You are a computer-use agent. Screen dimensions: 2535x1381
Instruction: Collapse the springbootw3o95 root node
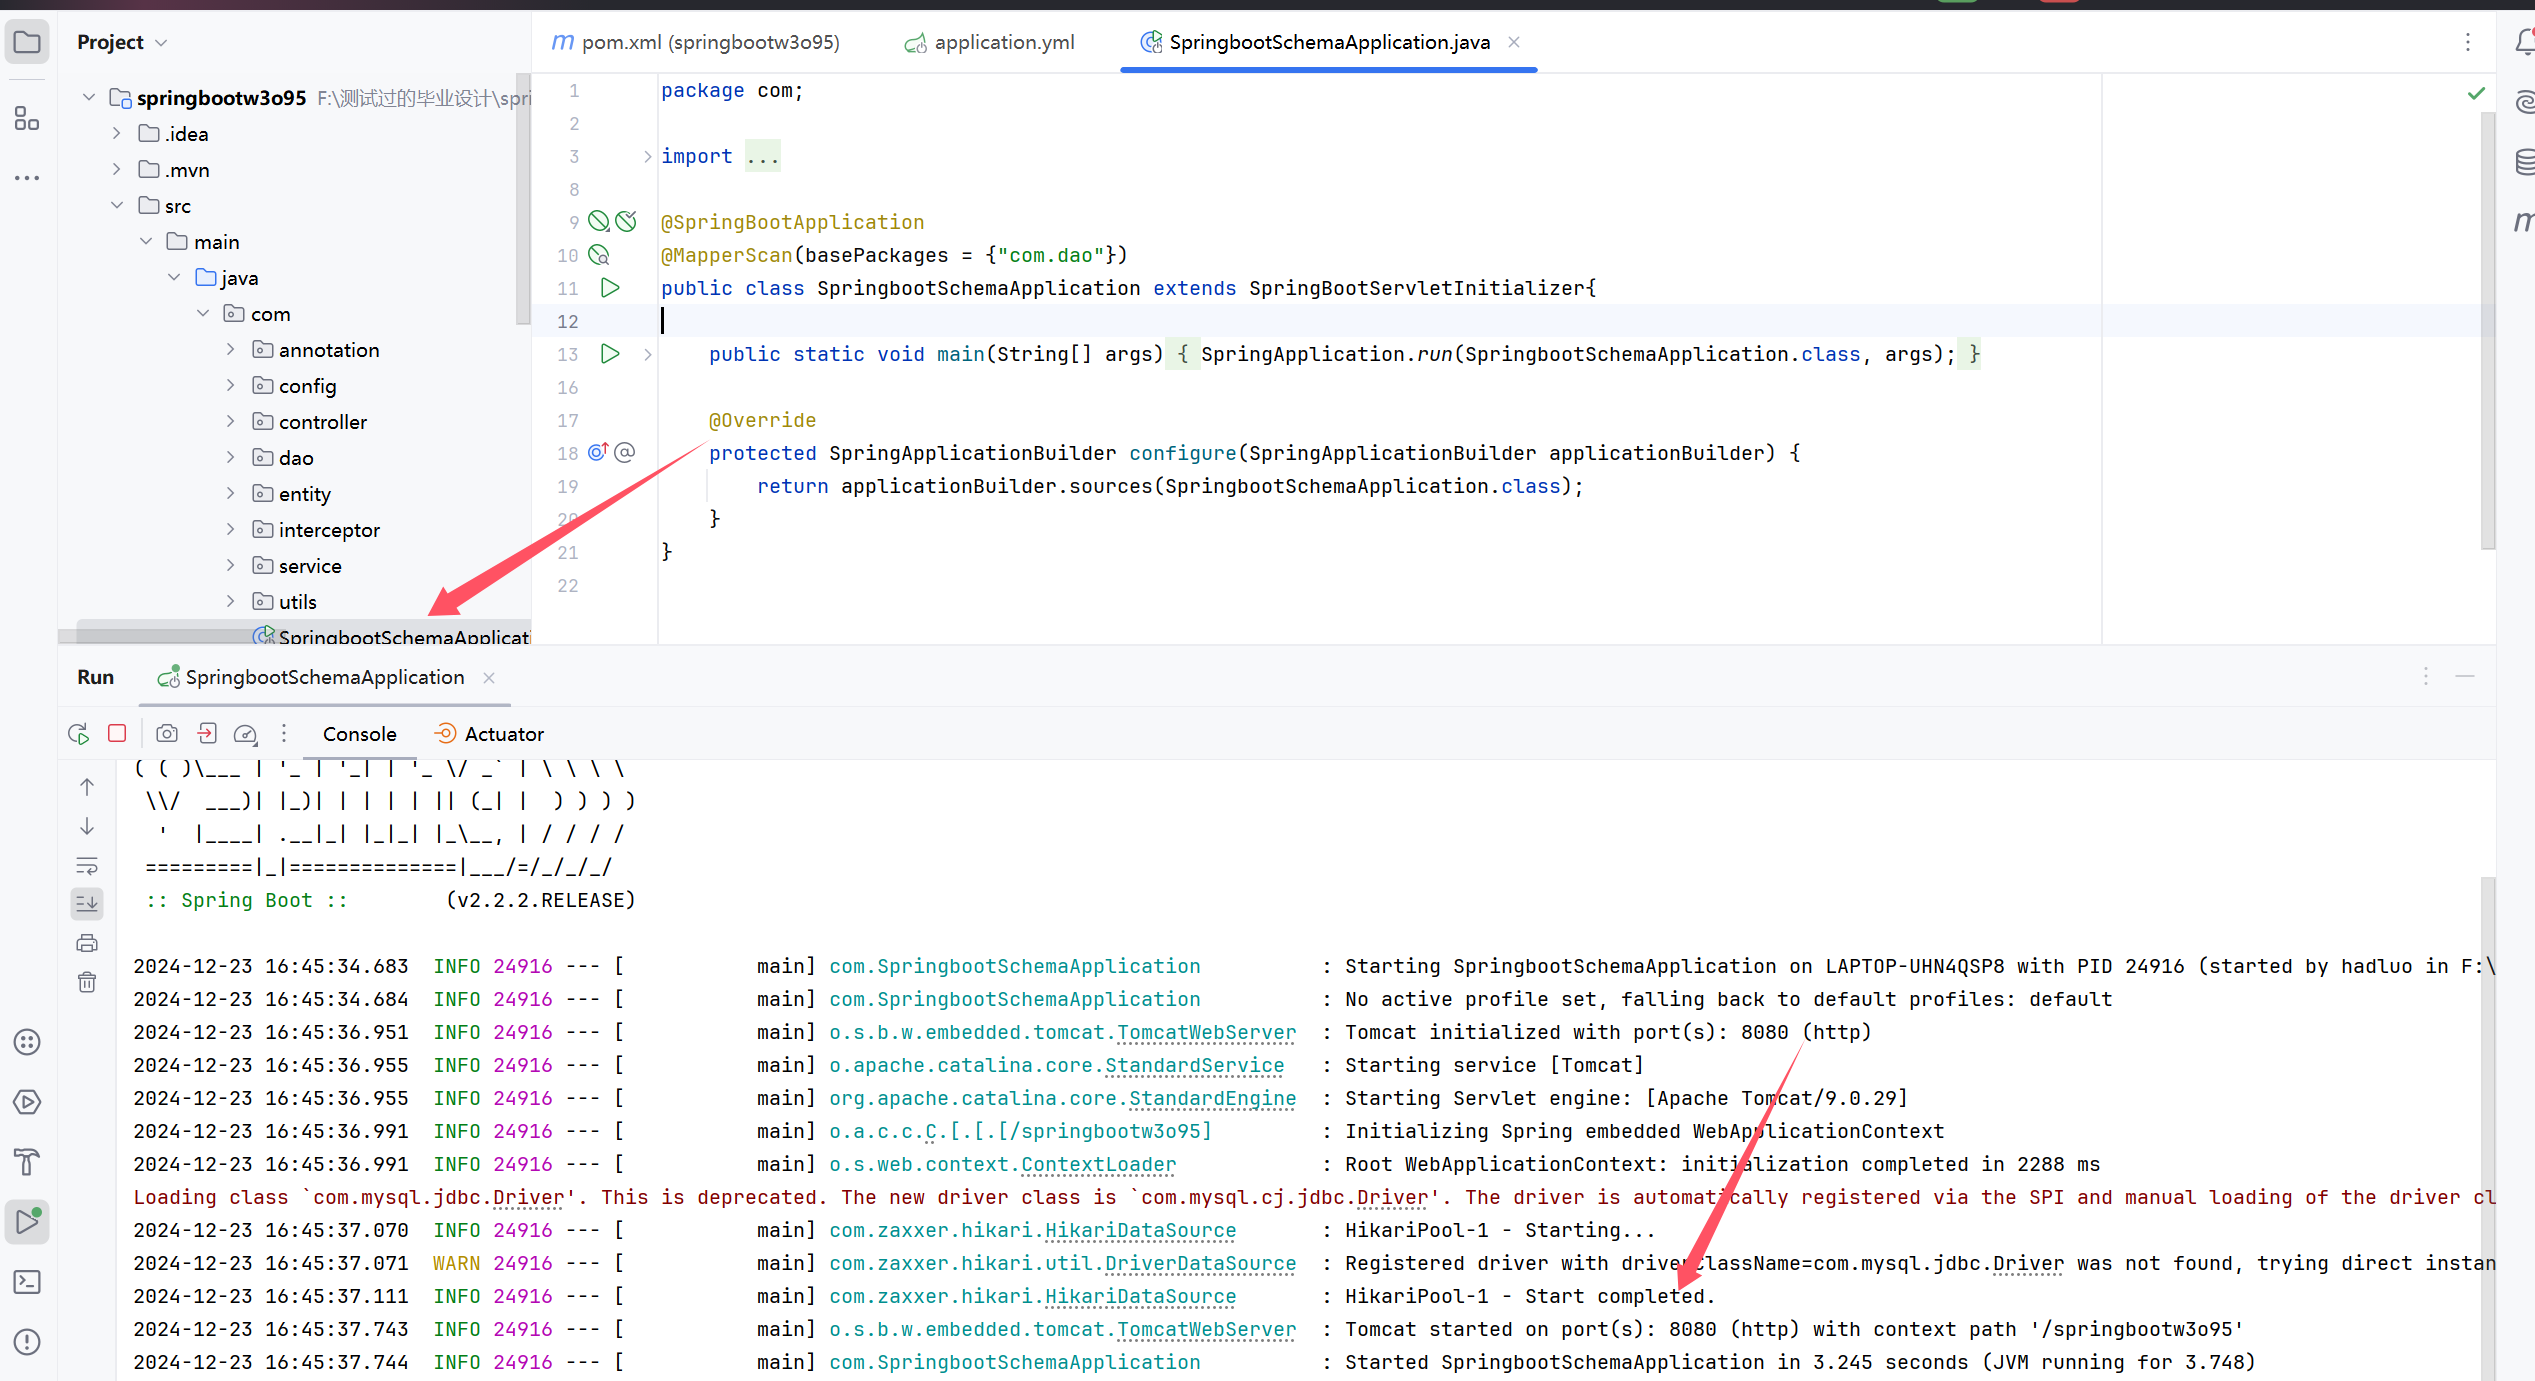click(x=89, y=97)
